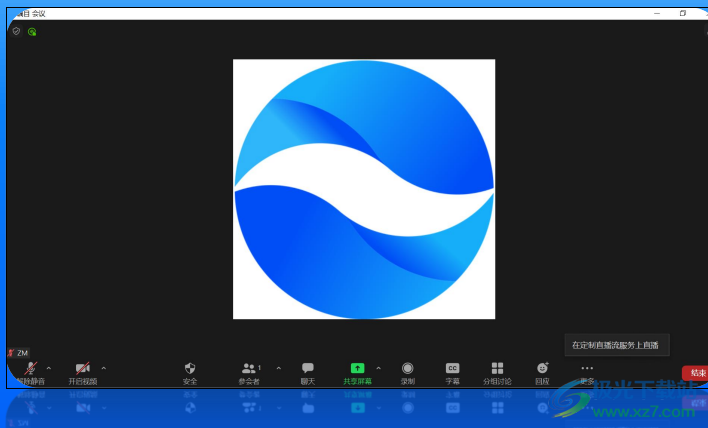The image size is (708, 428).
Task: Toggle closed captions (字幕) CC icon
Action: [x=452, y=371]
